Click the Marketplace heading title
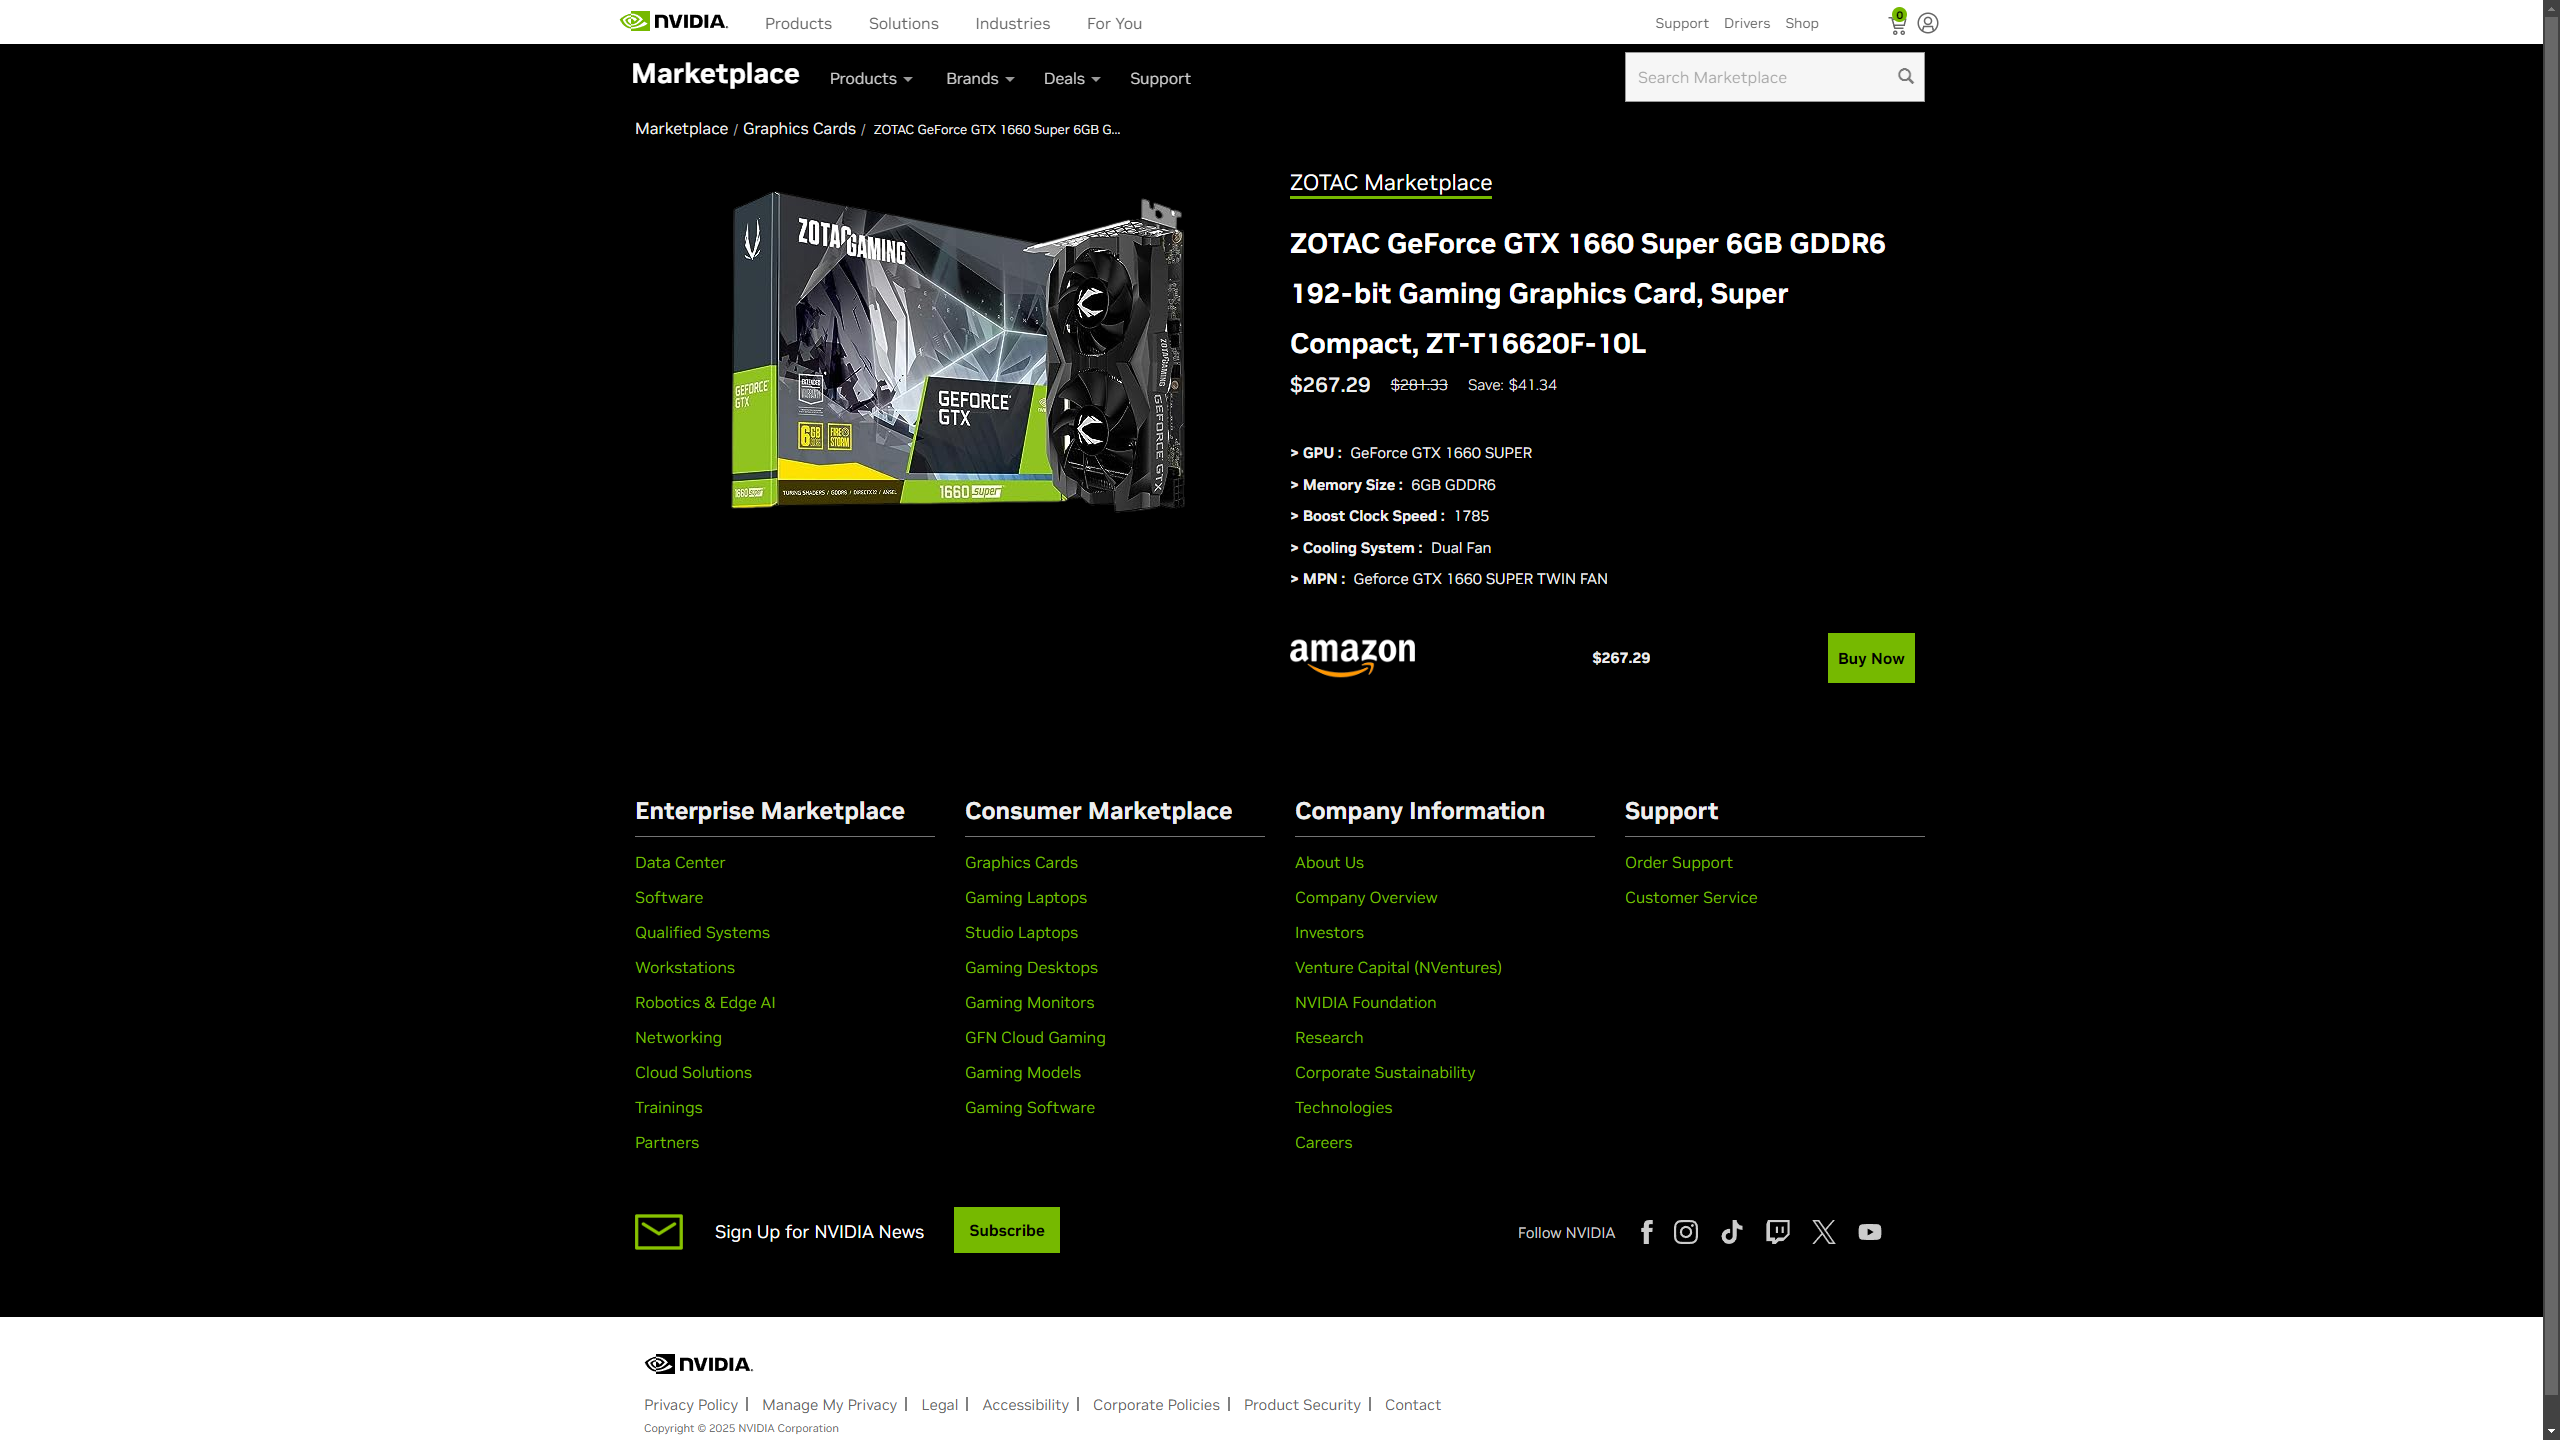 tap(715, 74)
